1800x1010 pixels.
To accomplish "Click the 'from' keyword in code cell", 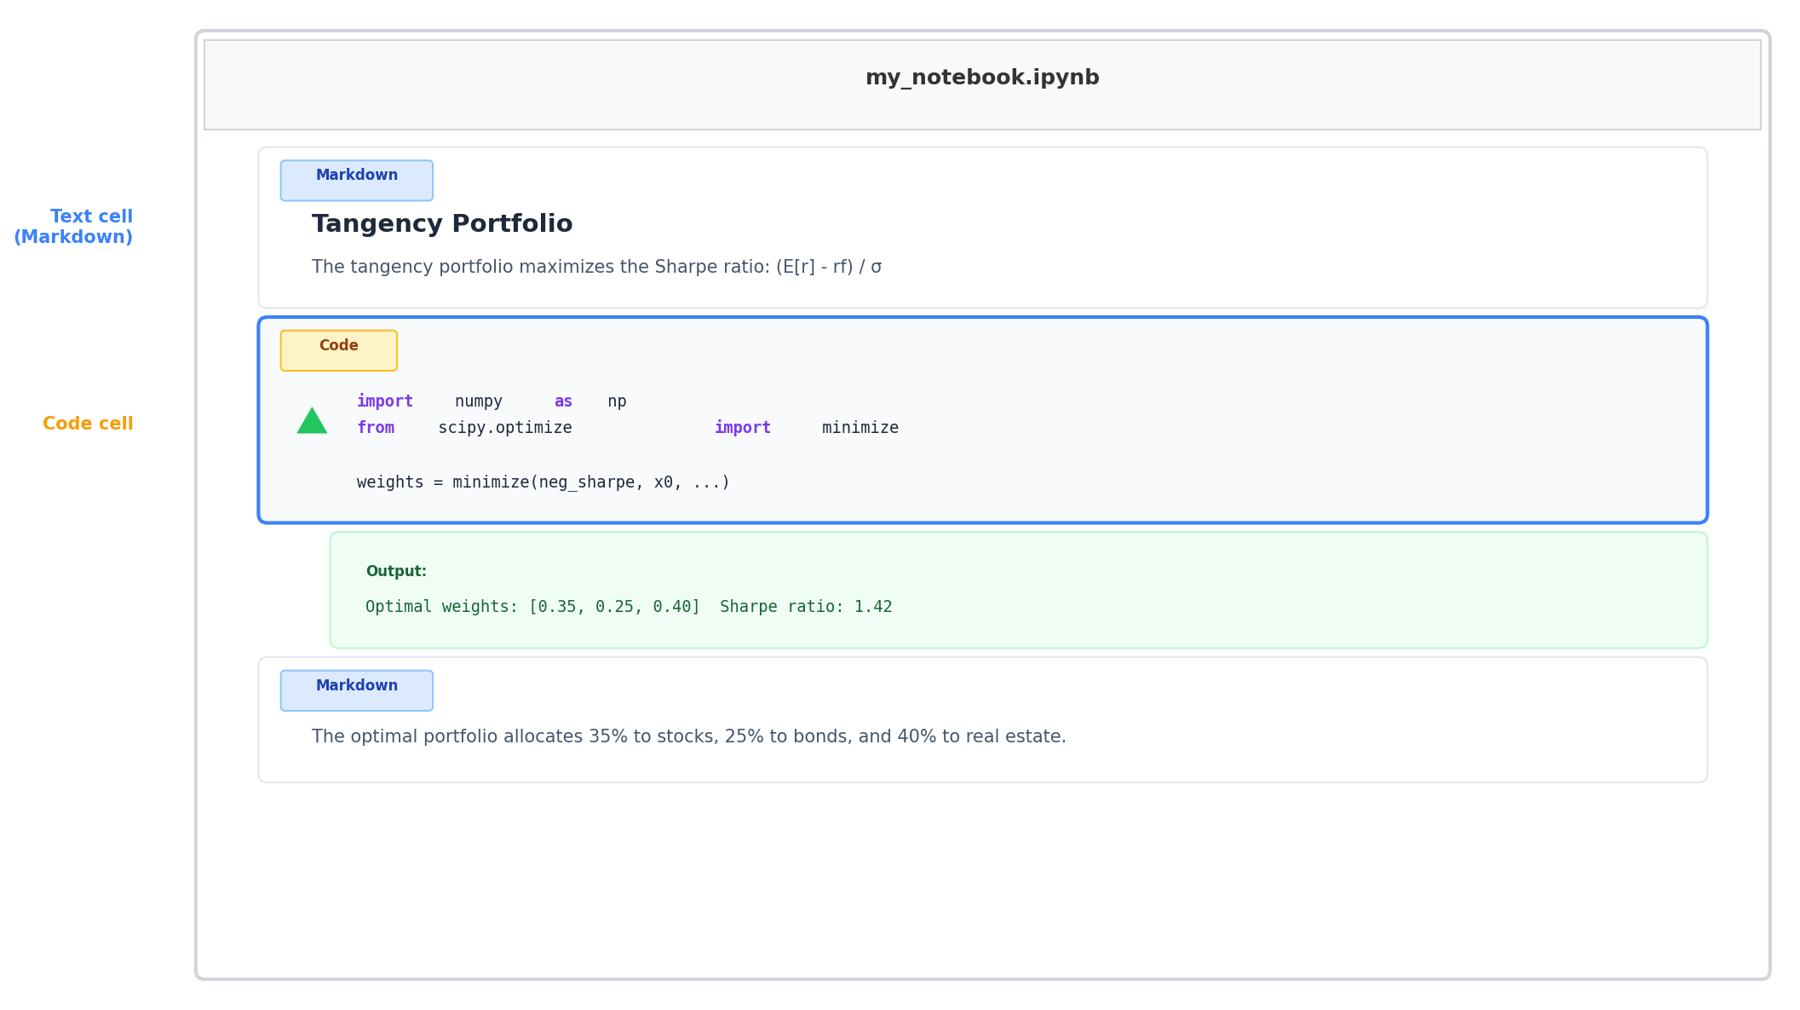I will click(375, 428).
